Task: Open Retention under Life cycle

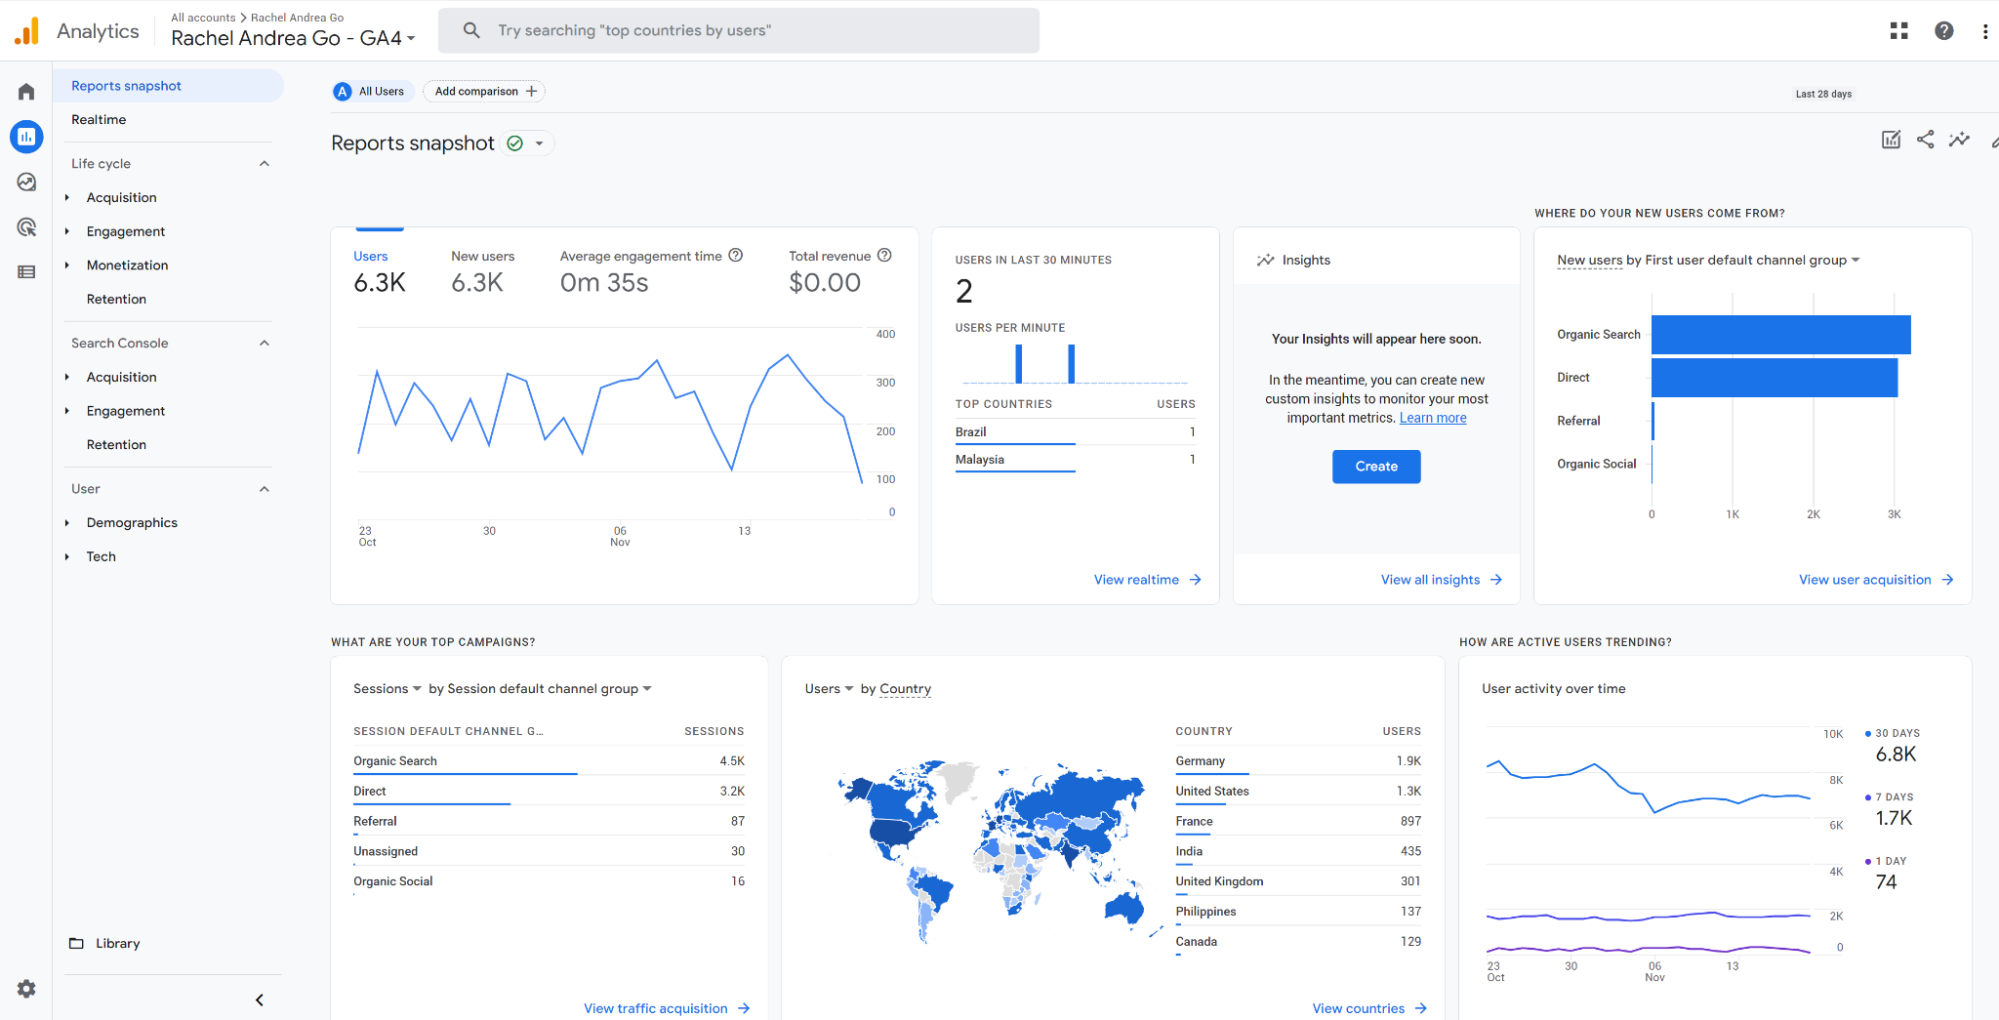Action: pos(116,299)
